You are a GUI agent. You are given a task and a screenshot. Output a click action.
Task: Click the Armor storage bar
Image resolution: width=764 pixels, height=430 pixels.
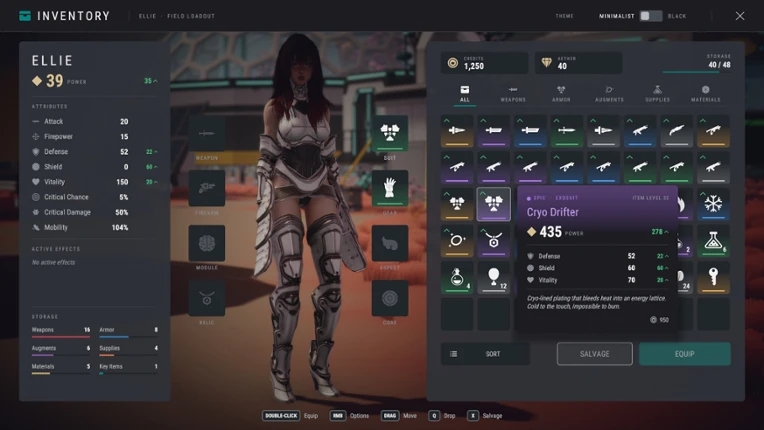point(129,337)
